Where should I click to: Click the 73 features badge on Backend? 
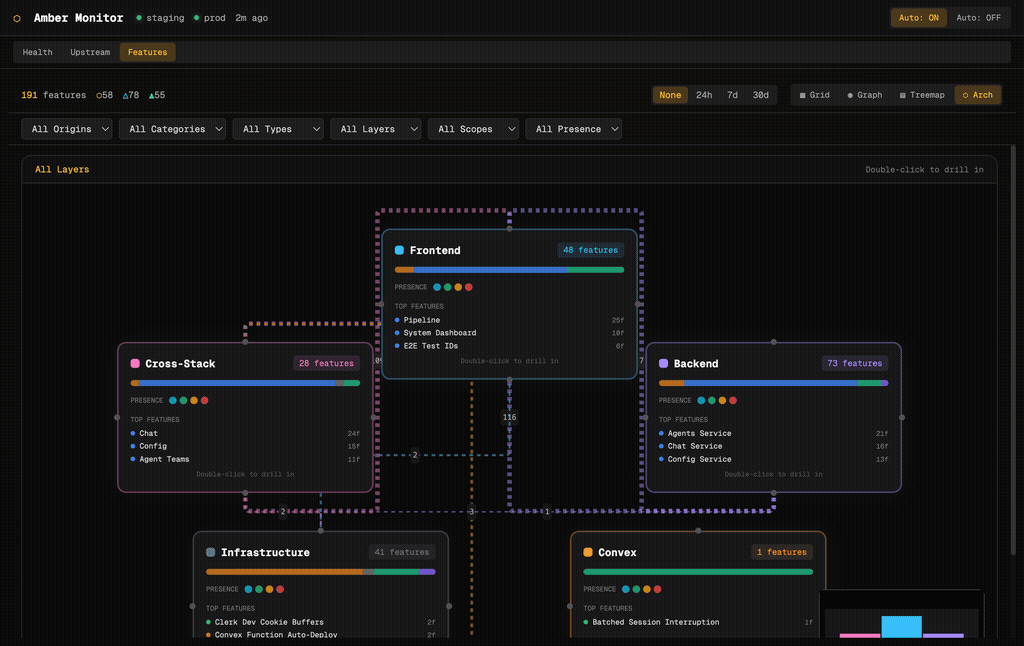tap(854, 363)
